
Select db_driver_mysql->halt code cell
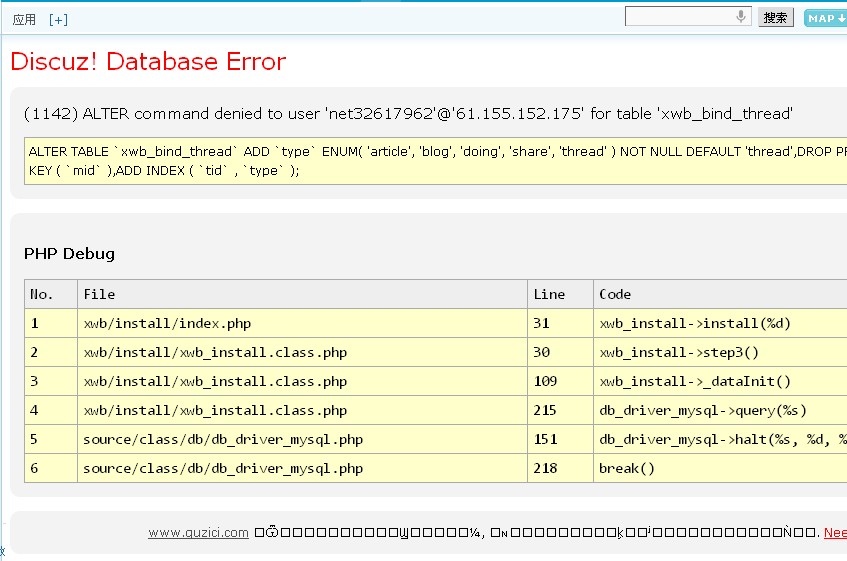721,440
